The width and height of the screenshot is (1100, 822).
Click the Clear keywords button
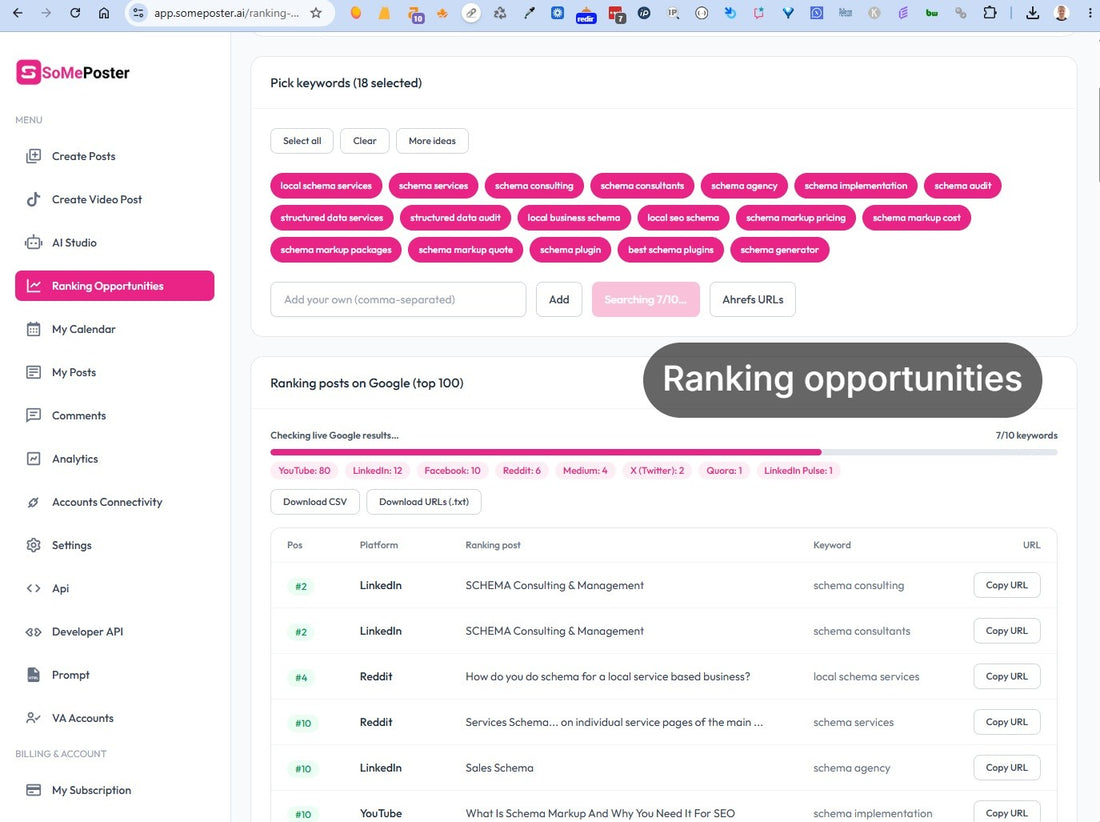pyautogui.click(x=365, y=141)
